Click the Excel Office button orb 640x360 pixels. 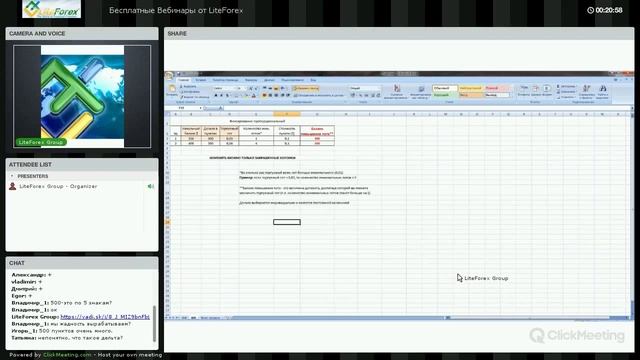tap(169, 75)
